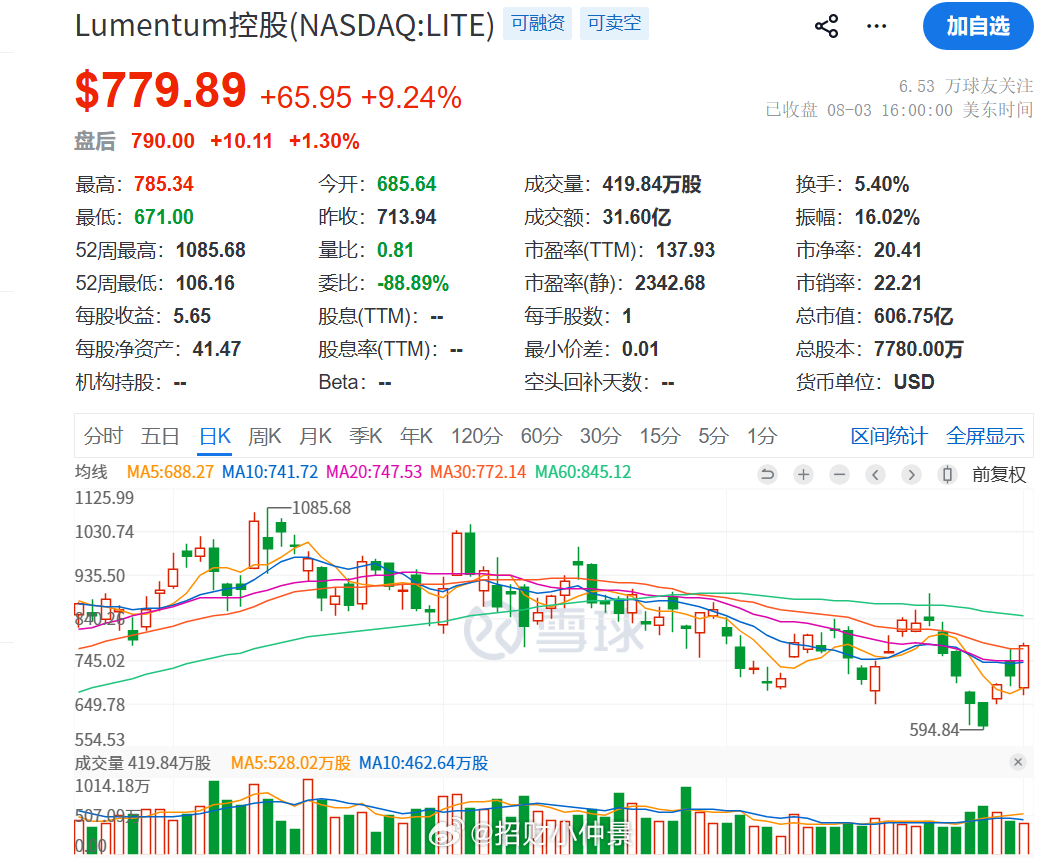Click the 成交量 419.84万股 chart label

point(142,763)
